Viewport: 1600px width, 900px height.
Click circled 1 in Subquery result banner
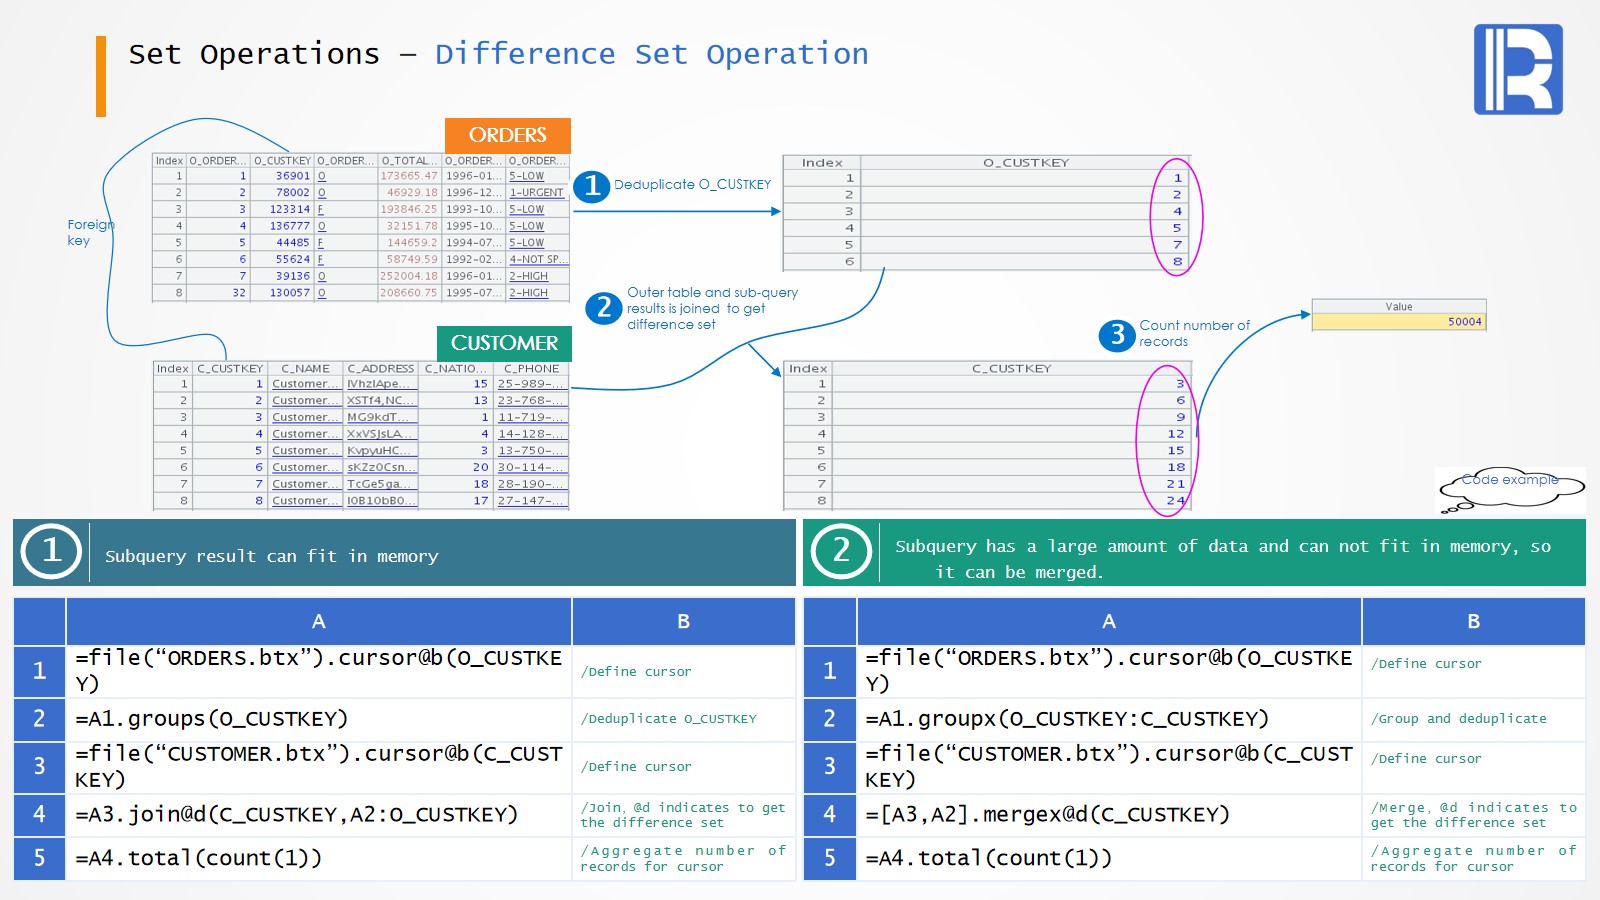point(51,551)
